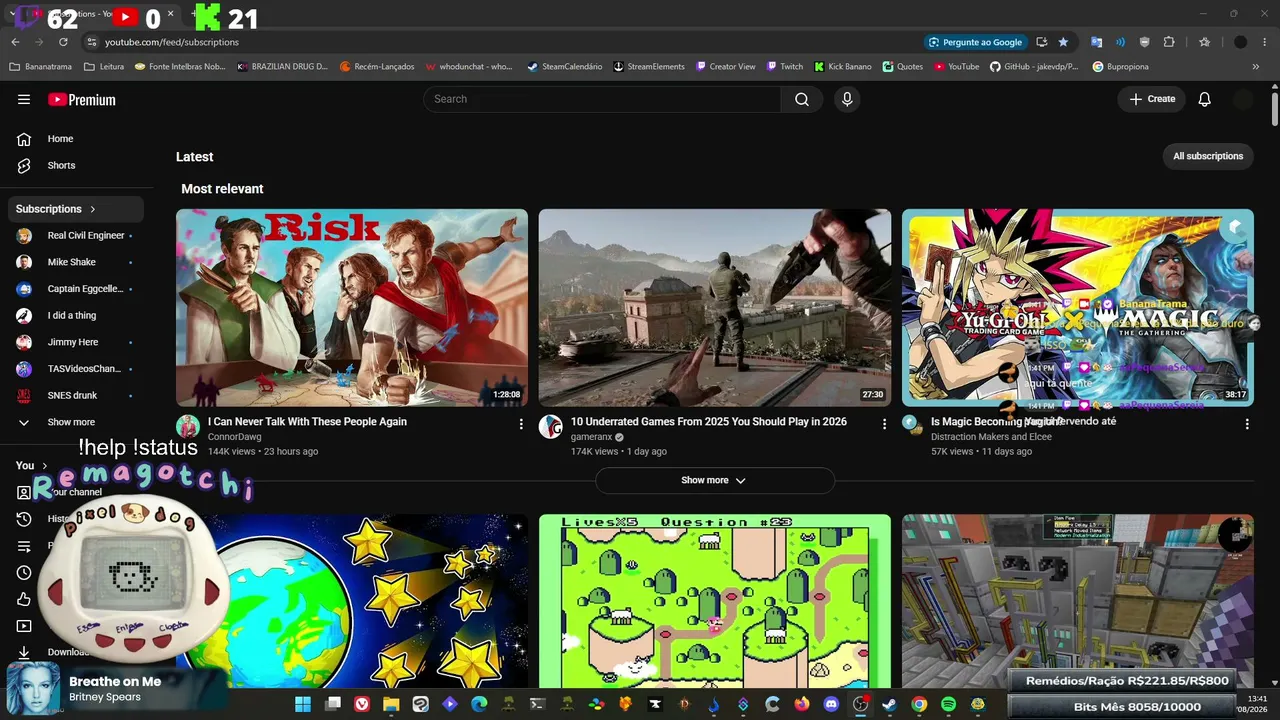This screenshot has height=720, width=1280.
Task: Open Firefox from the taskbar
Action: point(802,704)
